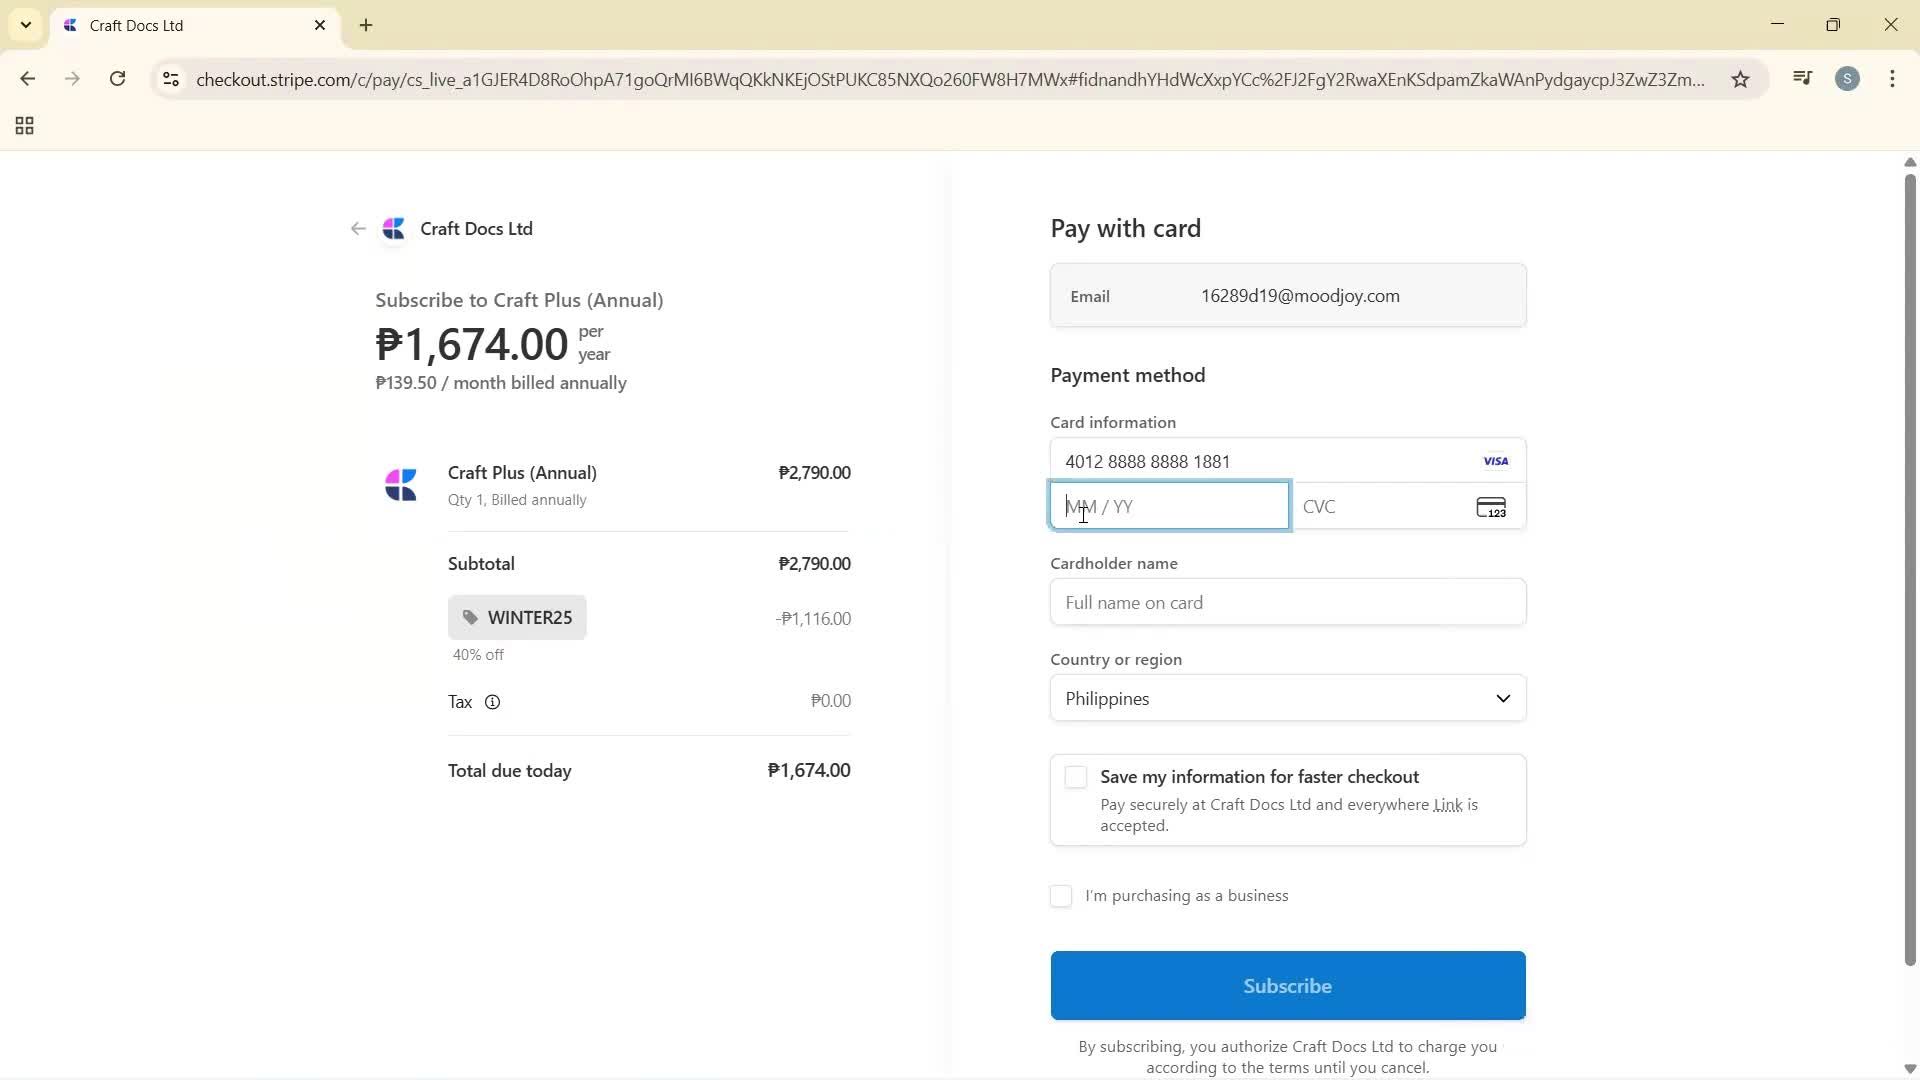The height and width of the screenshot is (1080, 1920).
Task: Click the Visa icon in the card field
Action: coord(1495,461)
